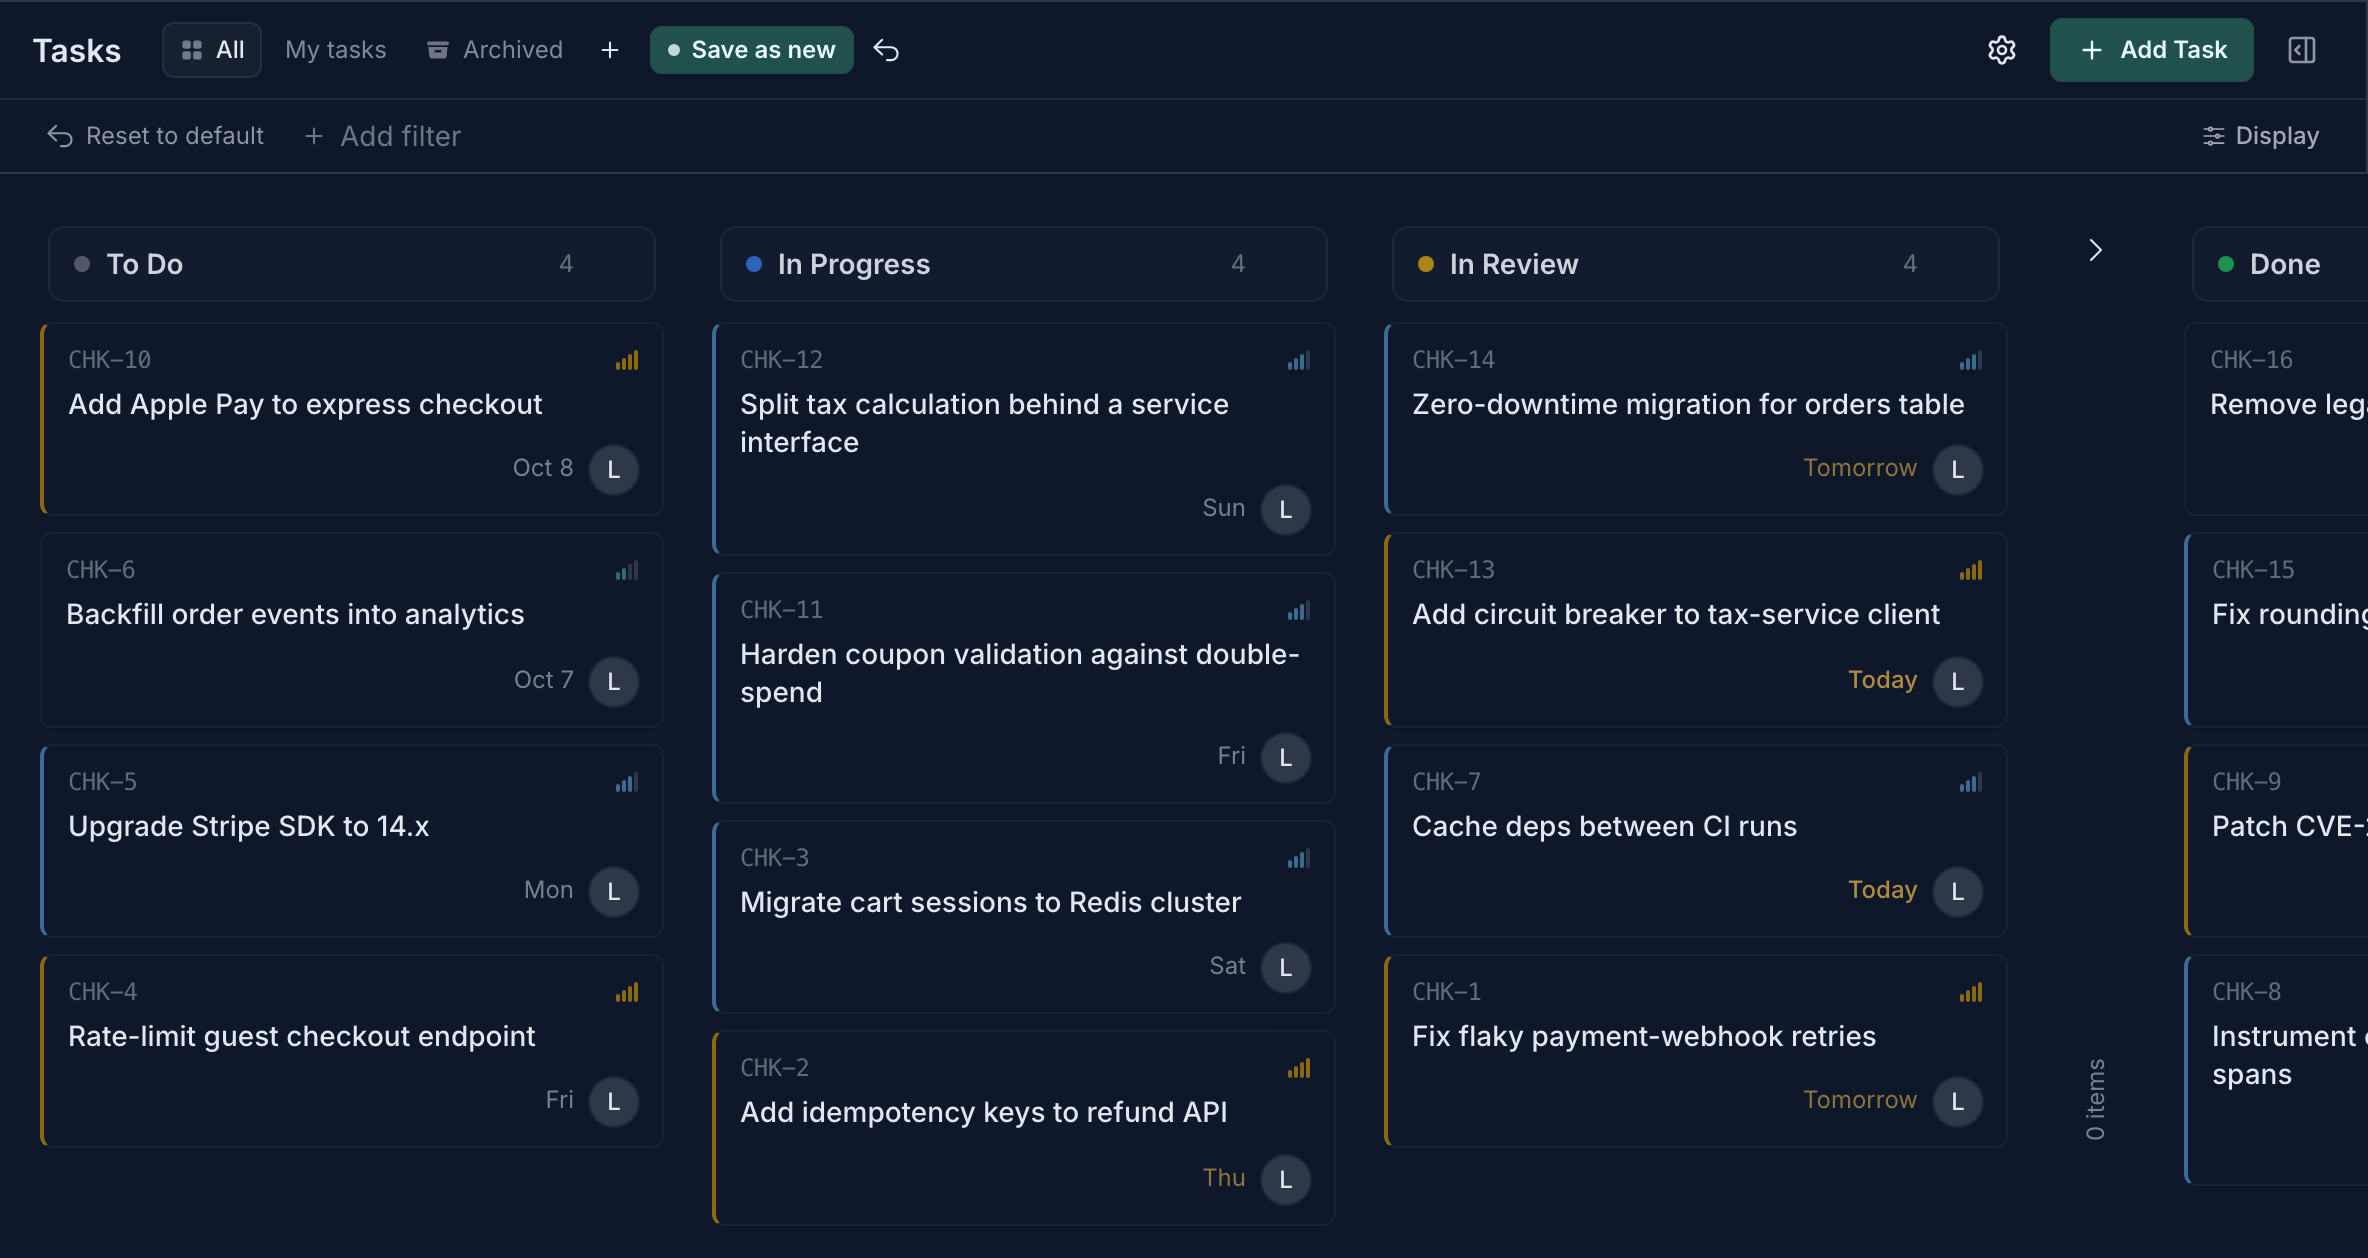Click assignee avatar on Add Apple Pay card
Viewport: 2368px width, 1258px height.
[614, 470]
